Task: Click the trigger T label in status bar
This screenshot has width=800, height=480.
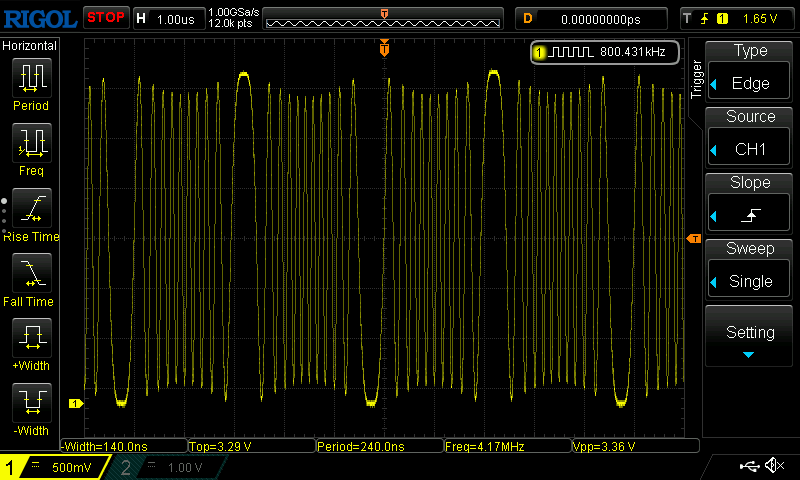Action: pos(687,19)
